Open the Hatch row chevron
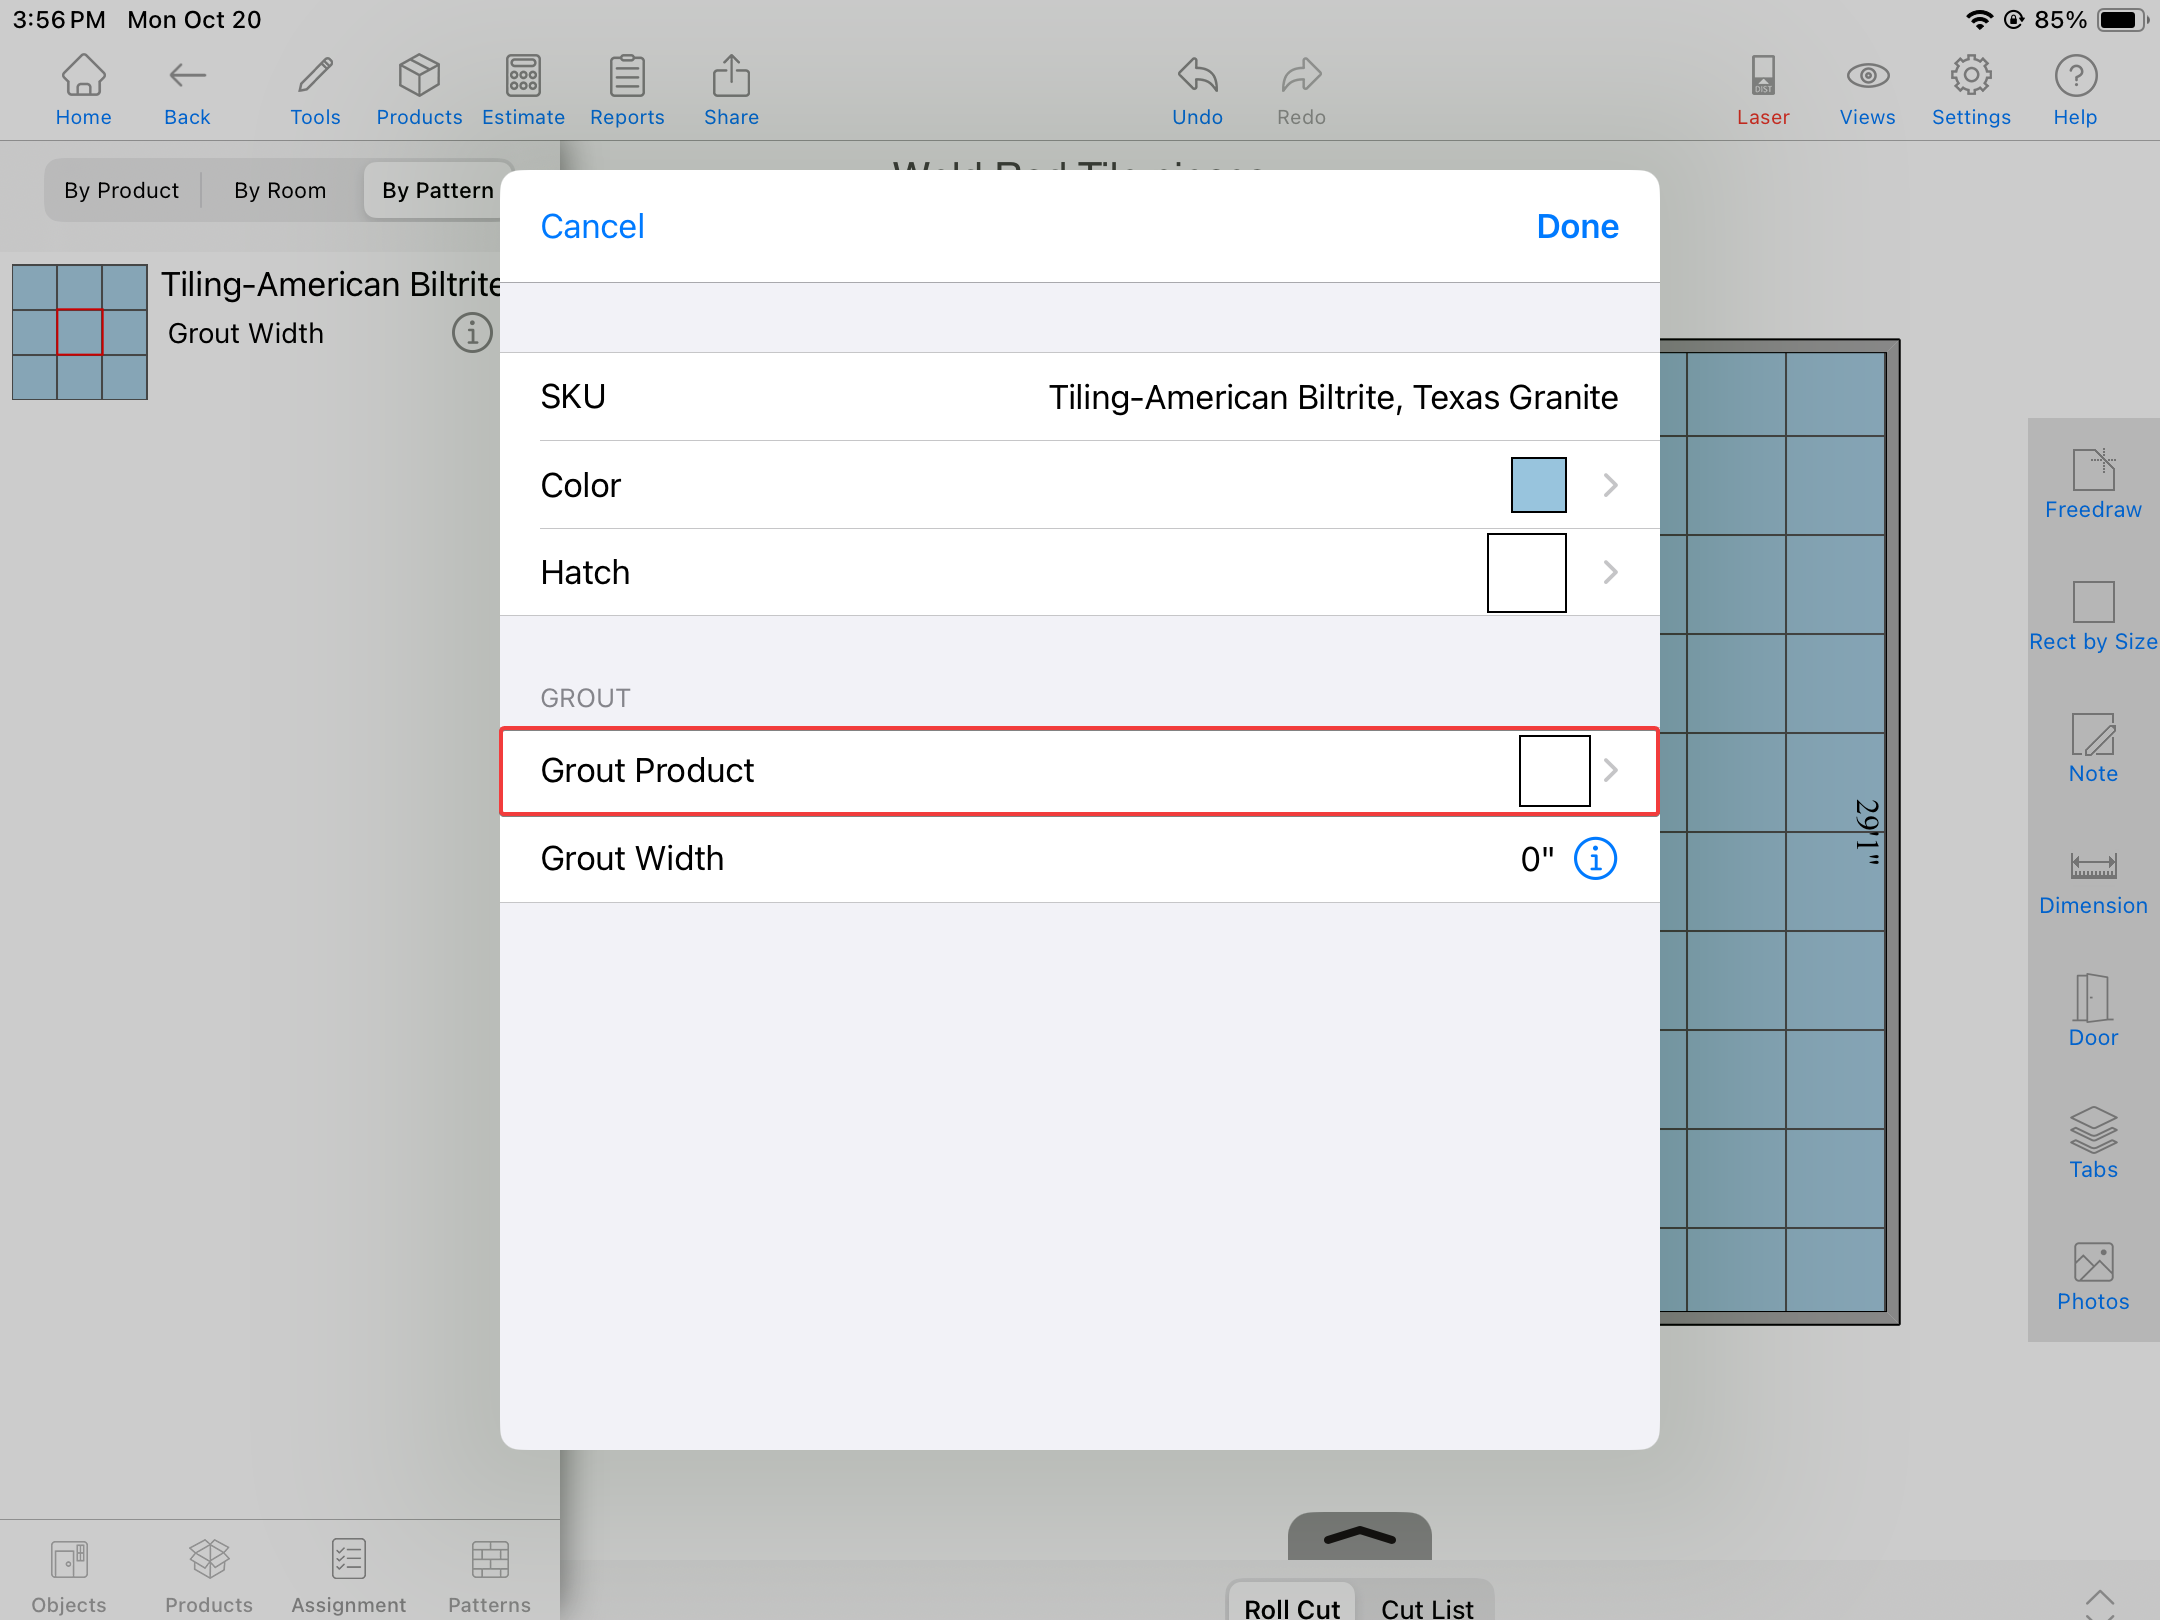This screenshot has width=2160, height=1620. (1610, 572)
